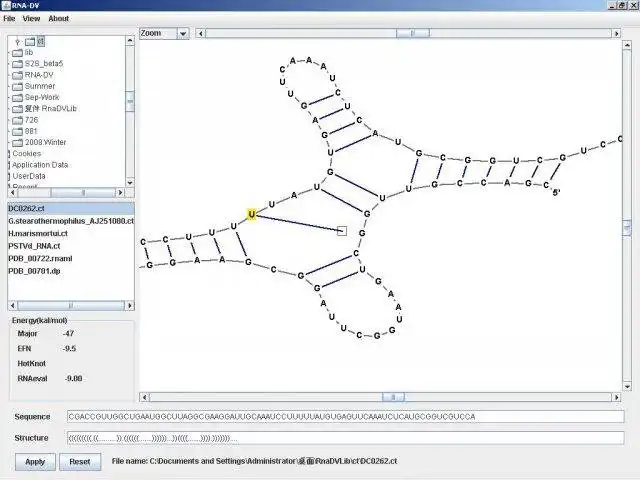Image resolution: width=640 pixels, height=480 pixels.
Task: Click the top horizontal slider thumb
Action: [x=413, y=33]
